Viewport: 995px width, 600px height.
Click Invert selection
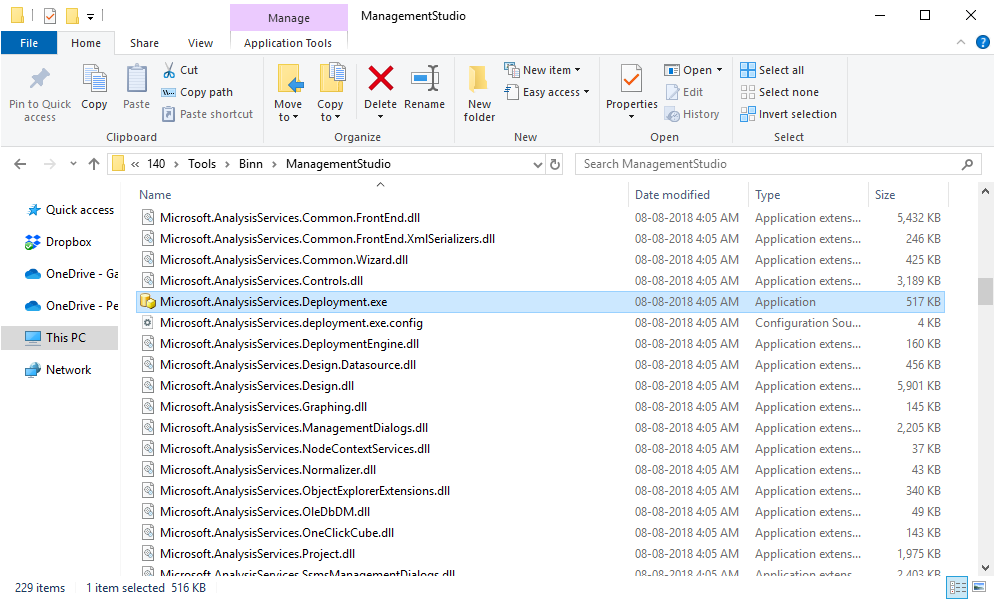789,114
